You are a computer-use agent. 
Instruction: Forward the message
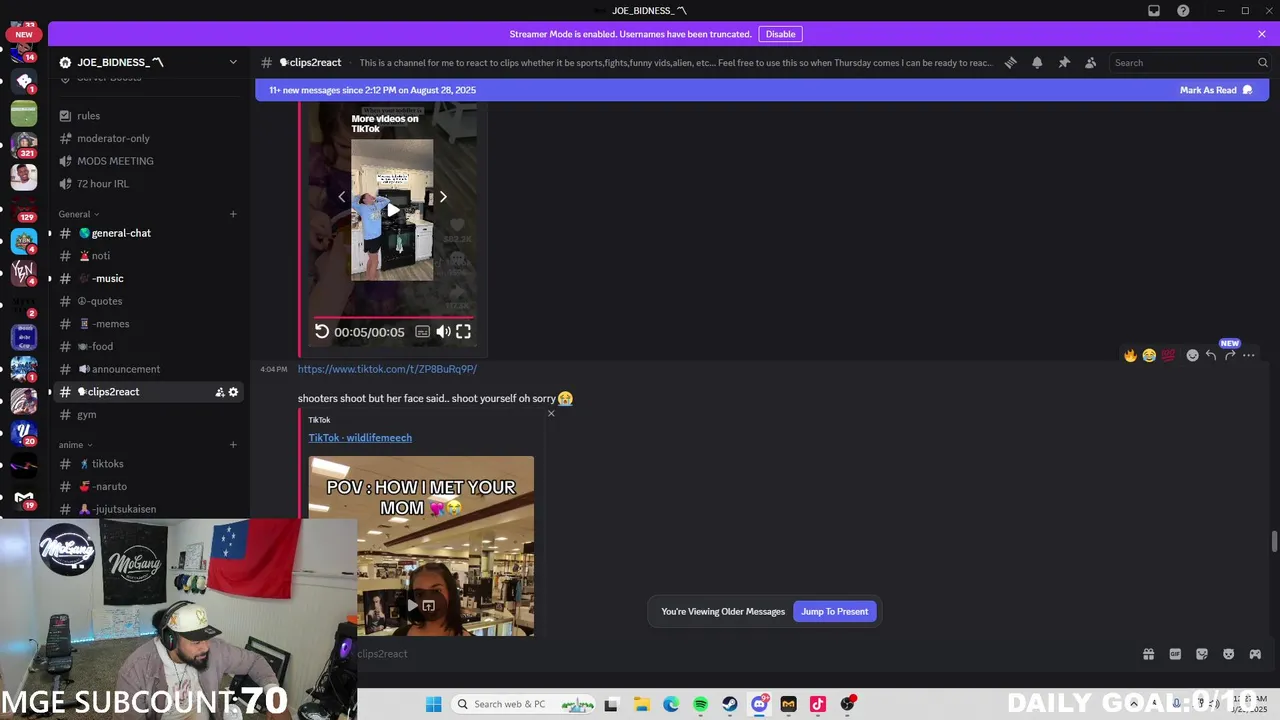tap(1230, 355)
